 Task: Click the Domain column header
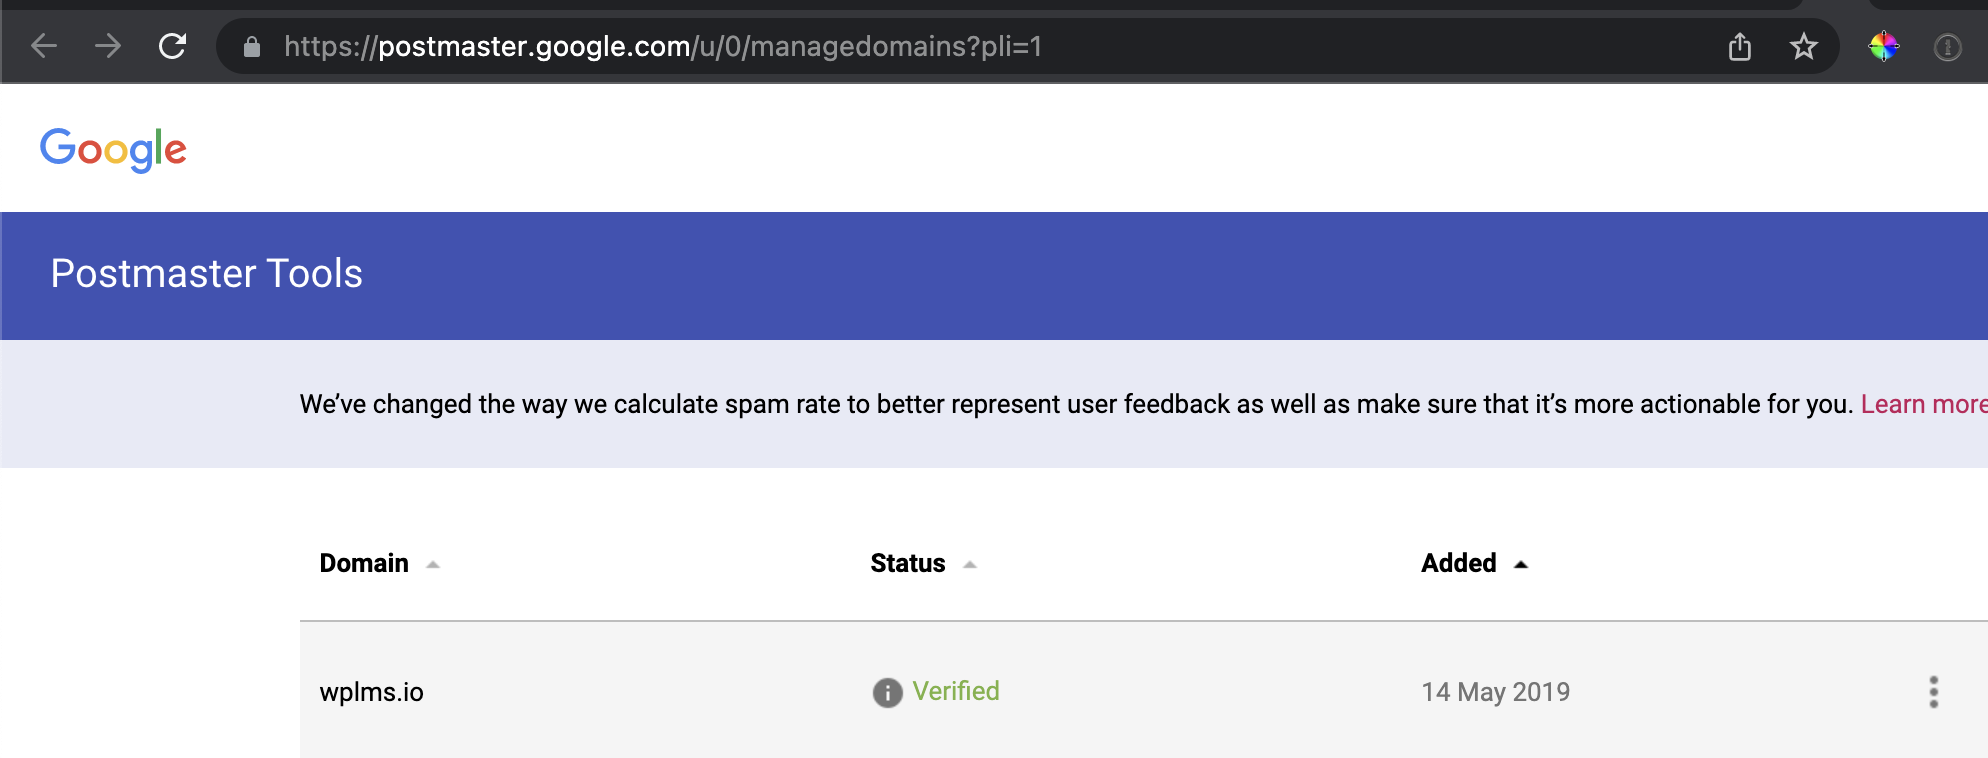pyautogui.click(x=364, y=563)
